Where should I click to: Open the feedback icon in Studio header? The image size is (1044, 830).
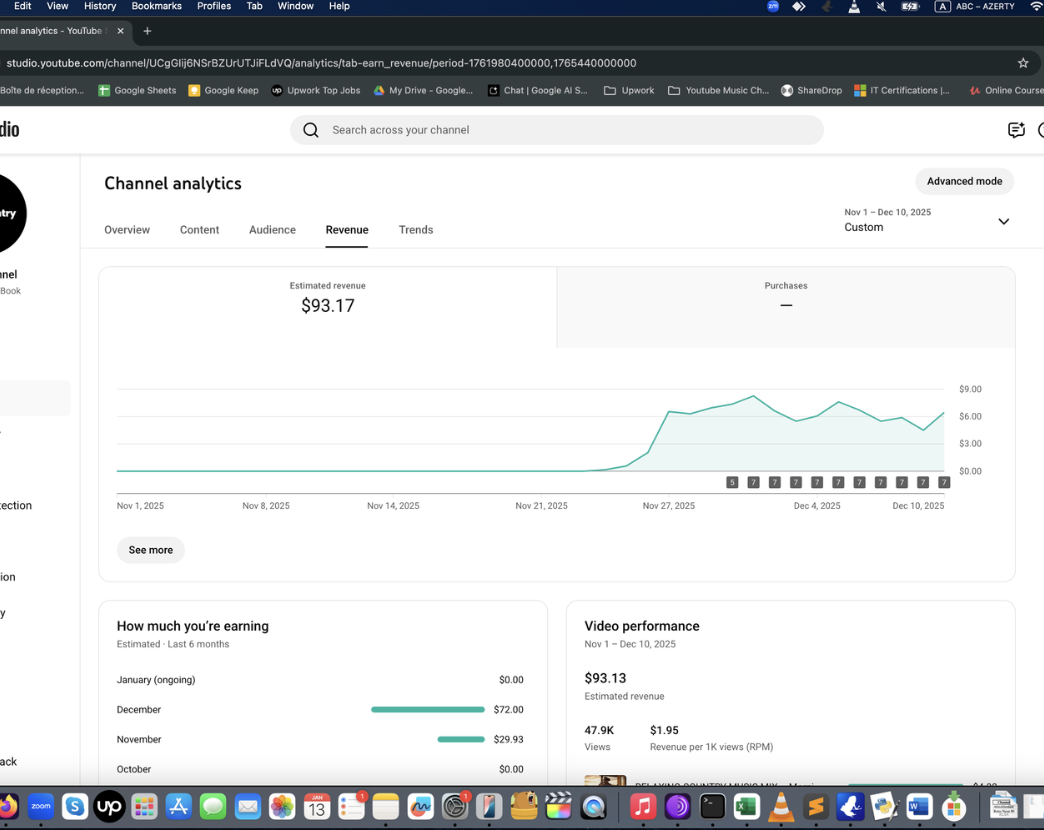point(1016,130)
